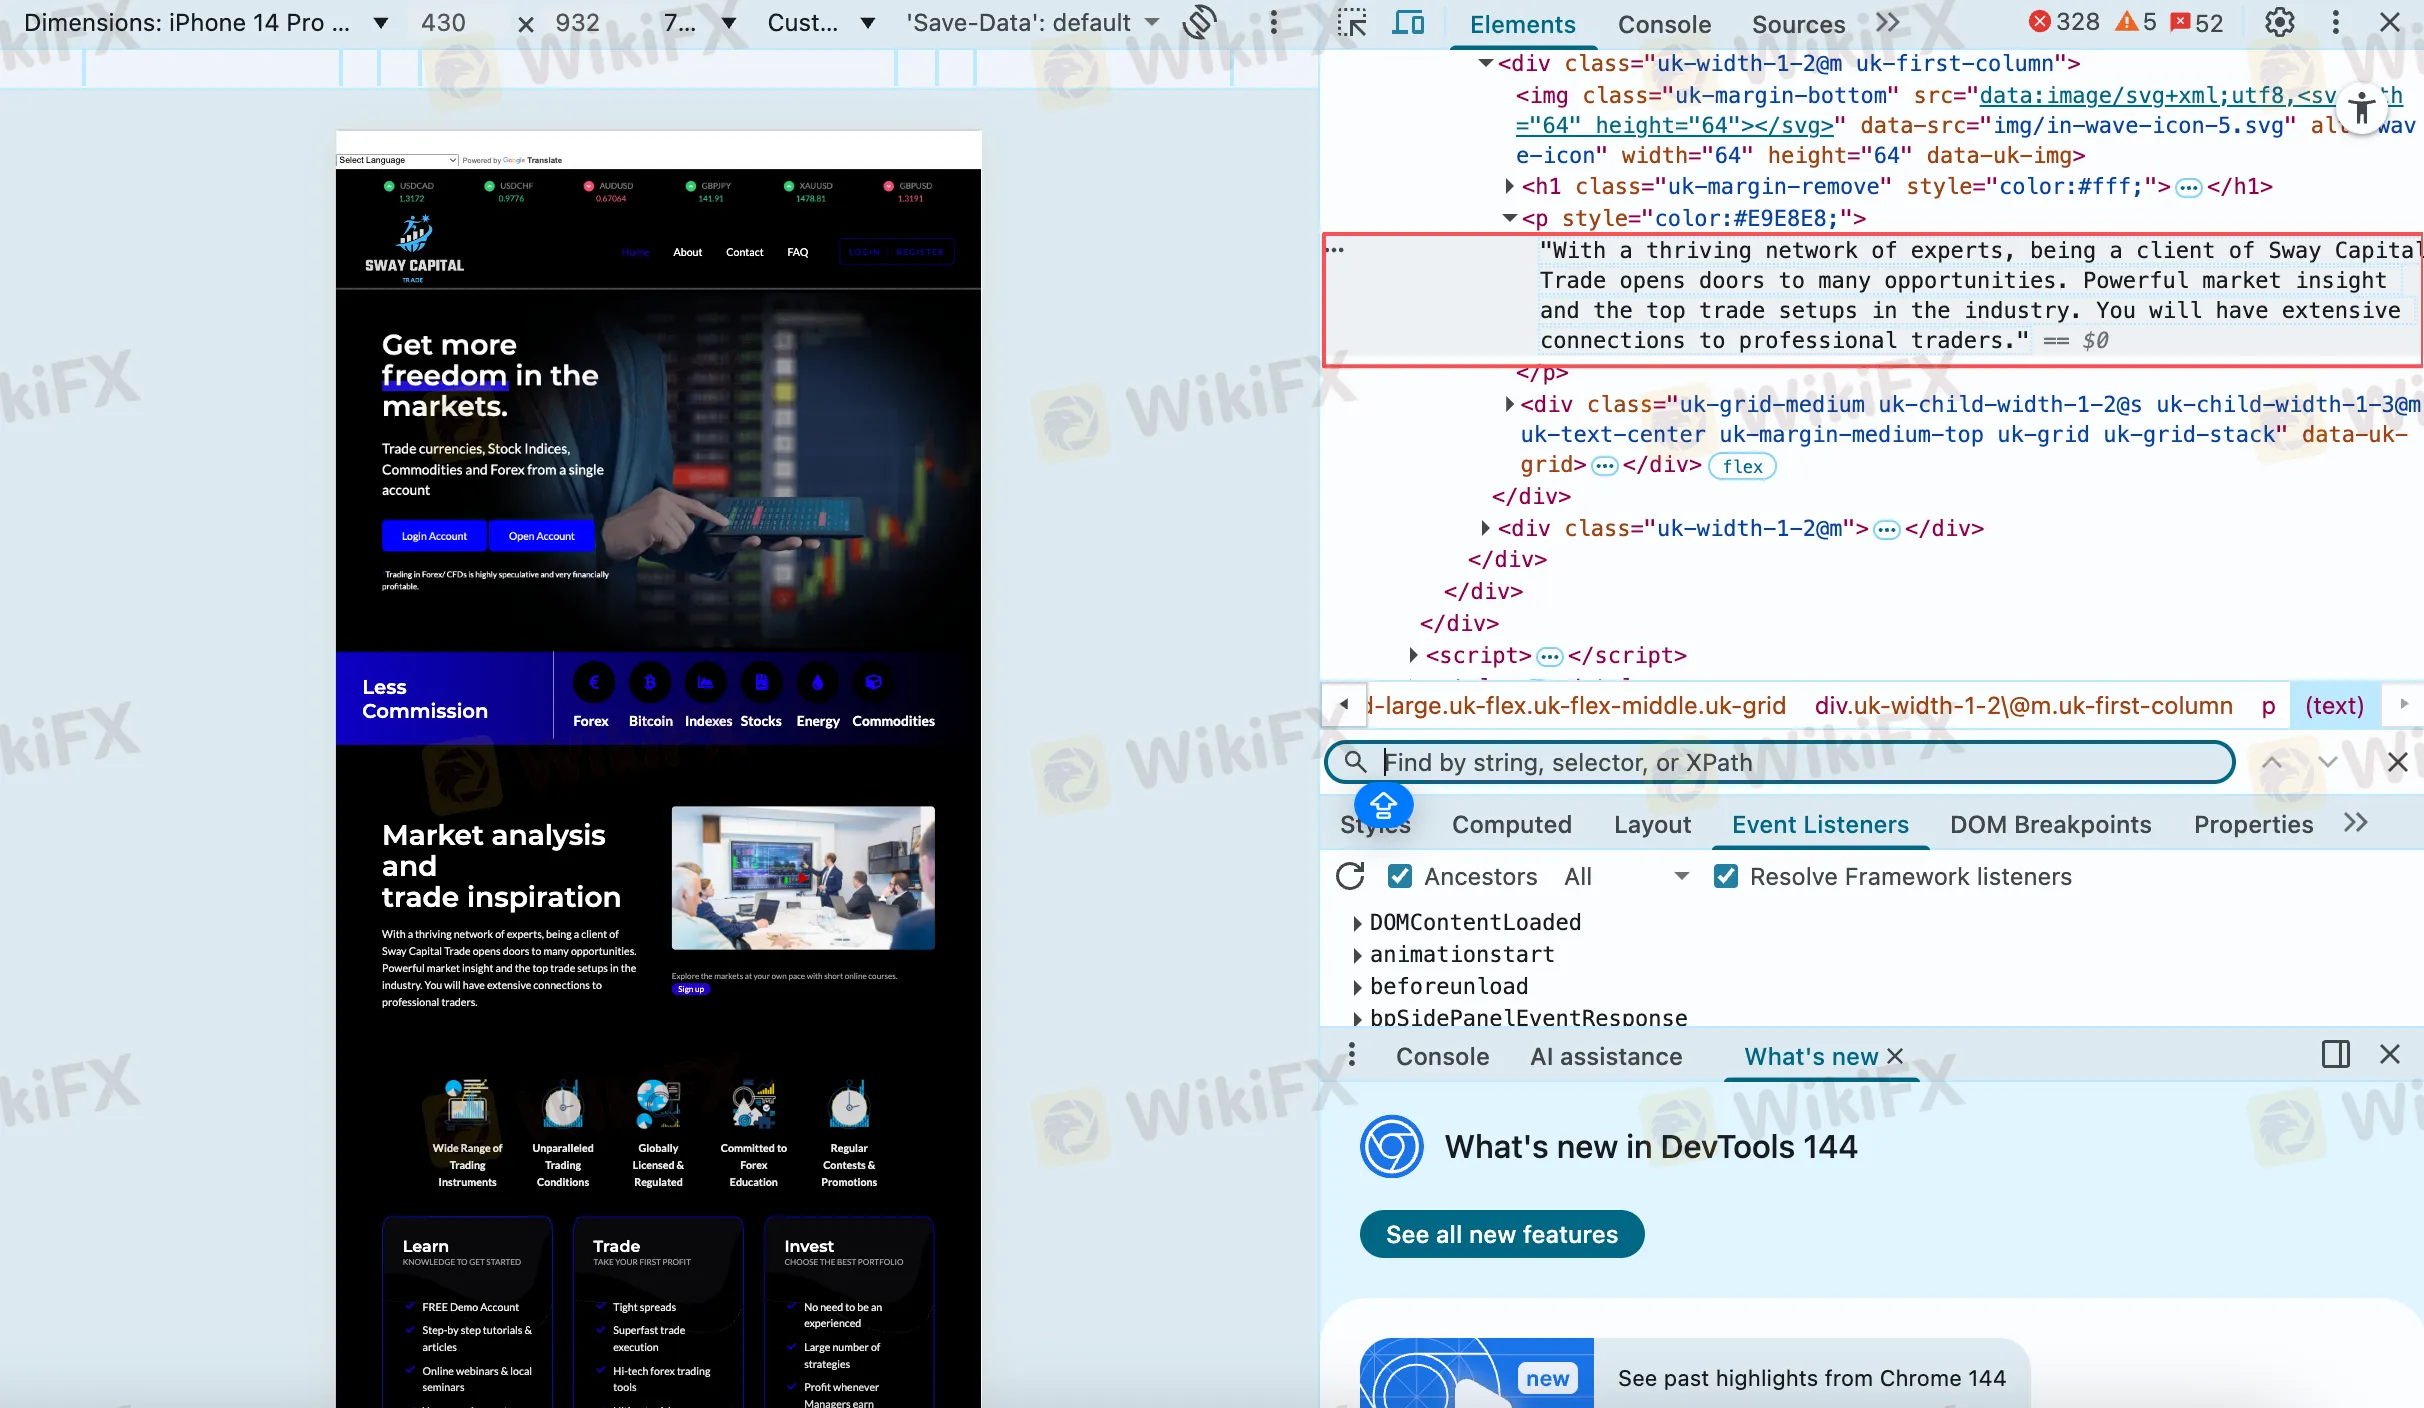2424x1408 pixels.
Task: Open DevTools settings gear
Action: [2279, 22]
